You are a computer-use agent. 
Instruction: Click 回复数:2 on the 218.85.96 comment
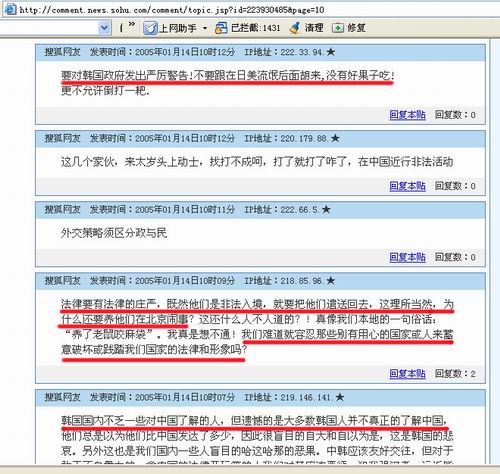point(455,374)
